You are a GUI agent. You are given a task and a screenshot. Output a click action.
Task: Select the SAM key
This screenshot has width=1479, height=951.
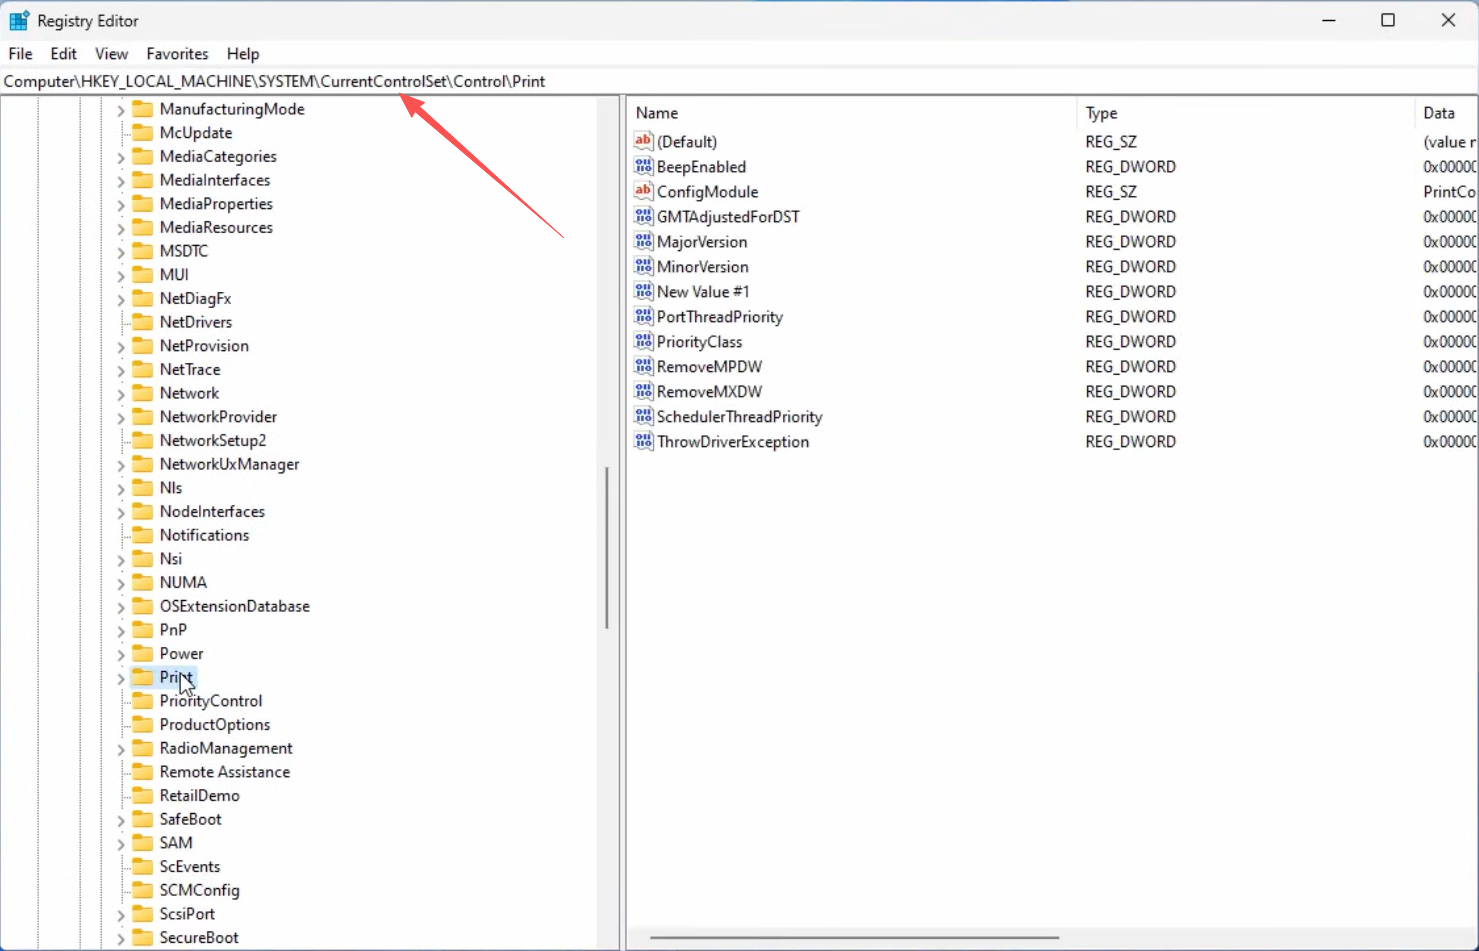point(176,843)
